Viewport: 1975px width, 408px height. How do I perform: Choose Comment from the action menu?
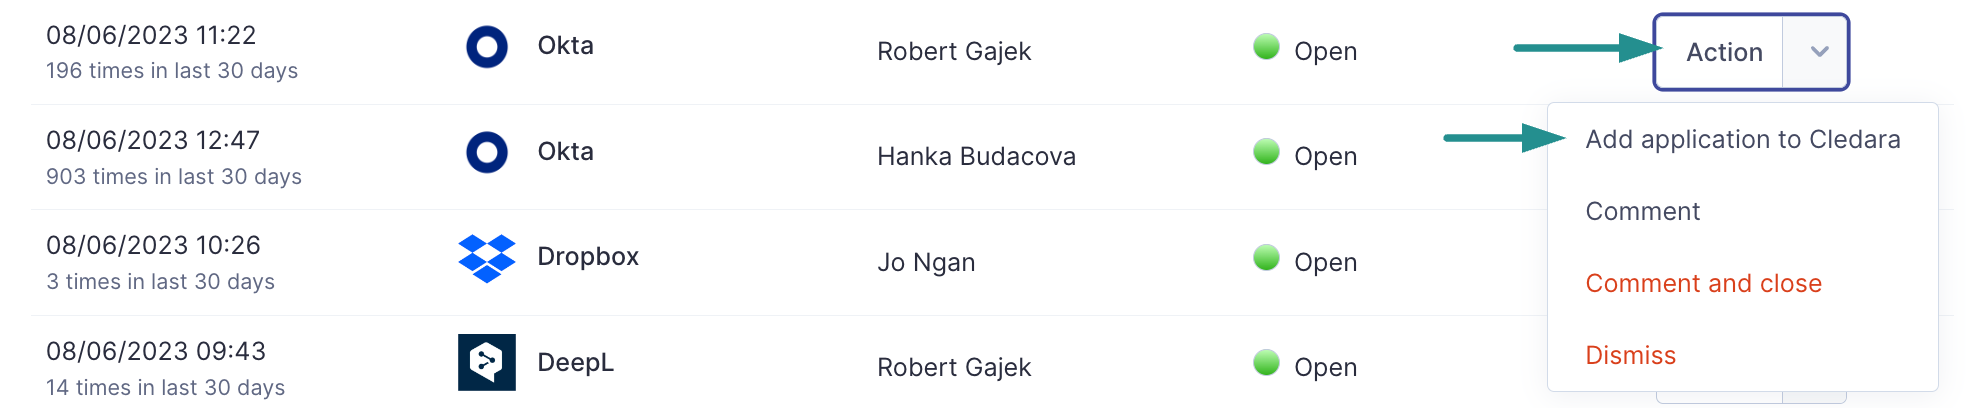coord(1643,211)
